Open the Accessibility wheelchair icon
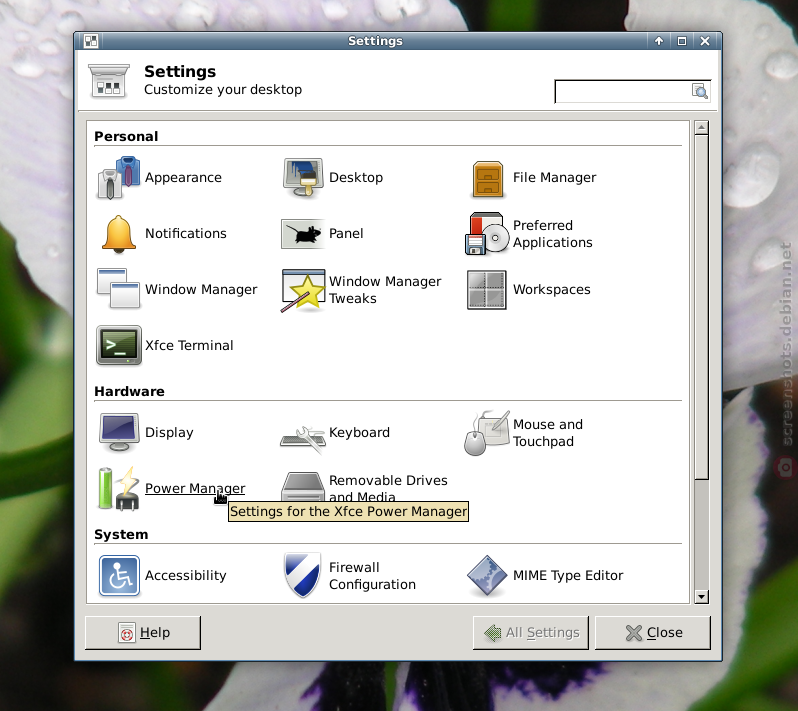The height and width of the screenshot is (711, 798). 119,576
